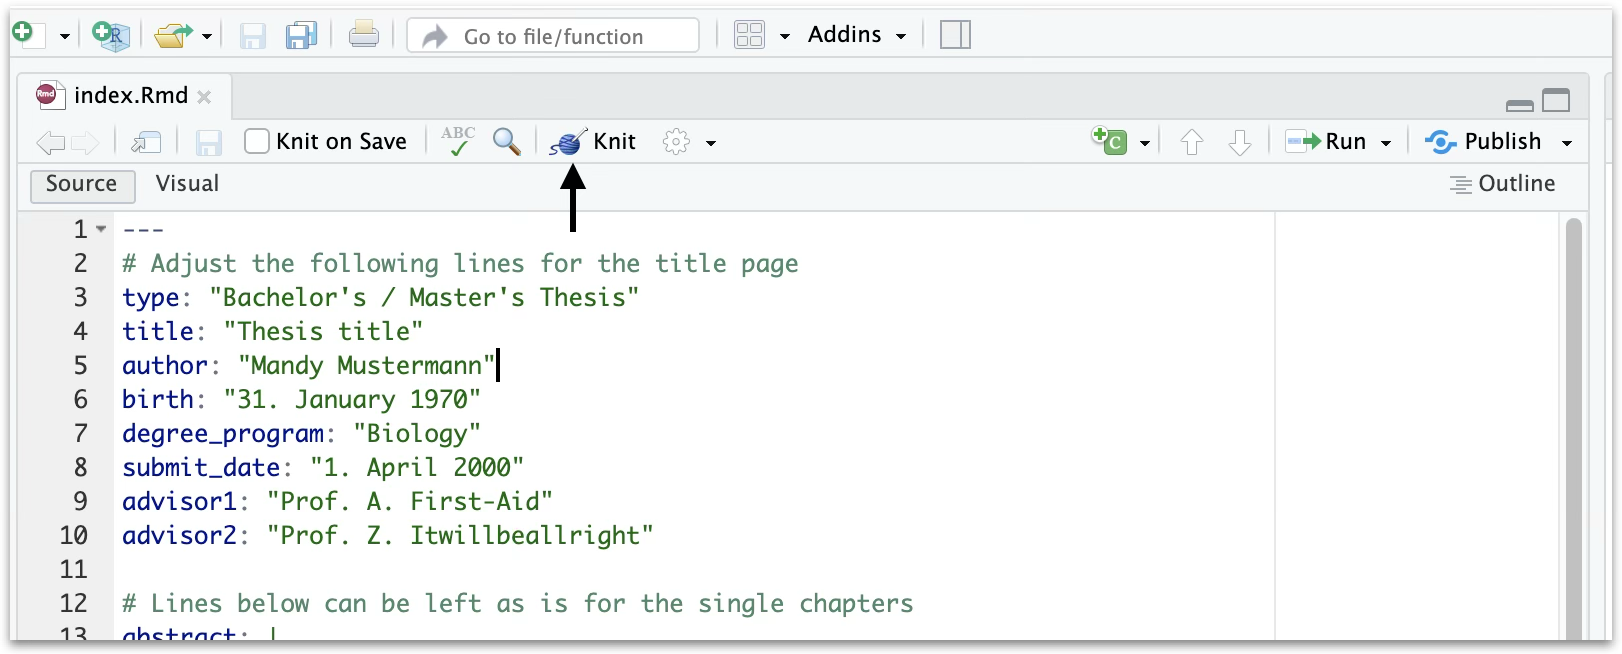
Task: Click the Save All documents icon
Action: (x=301, y=36)
